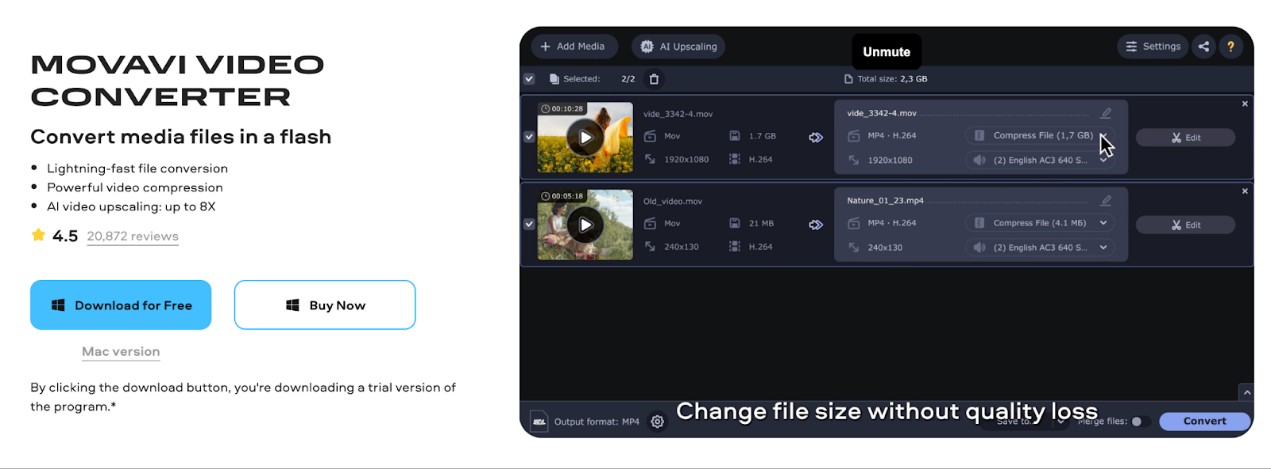1271x469 pixels.
Task: Enable the Merge files toggle
Action: [x=1138, y=422]
